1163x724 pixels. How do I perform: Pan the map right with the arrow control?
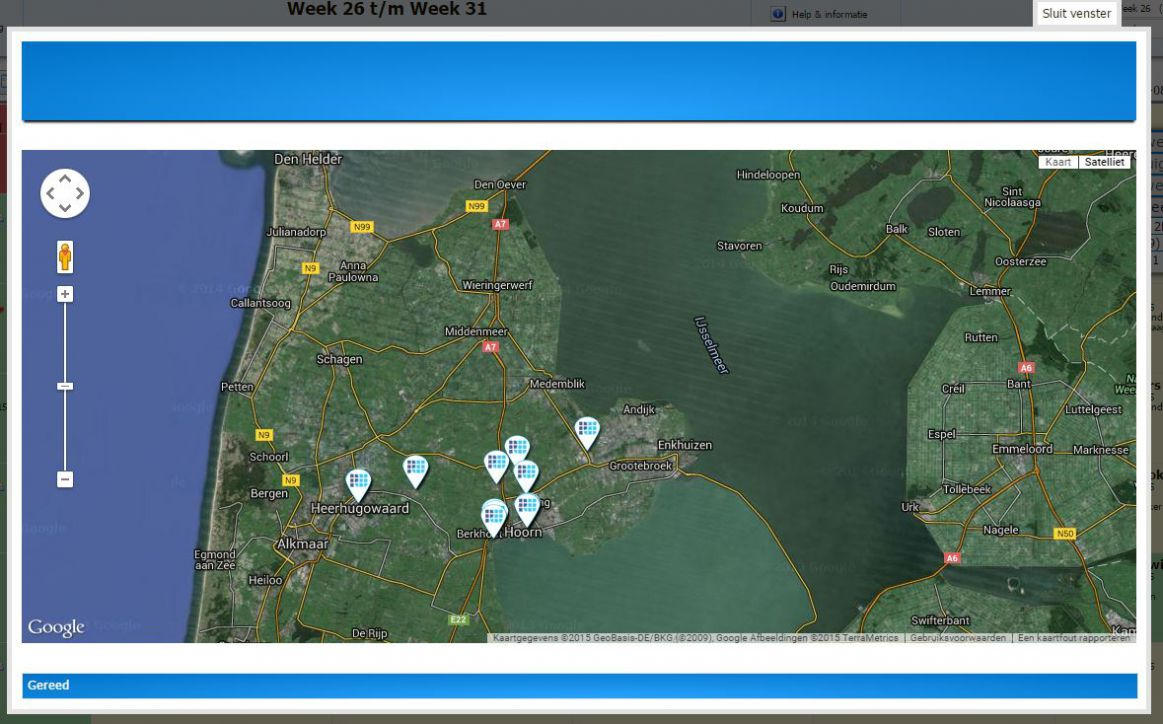79,194
